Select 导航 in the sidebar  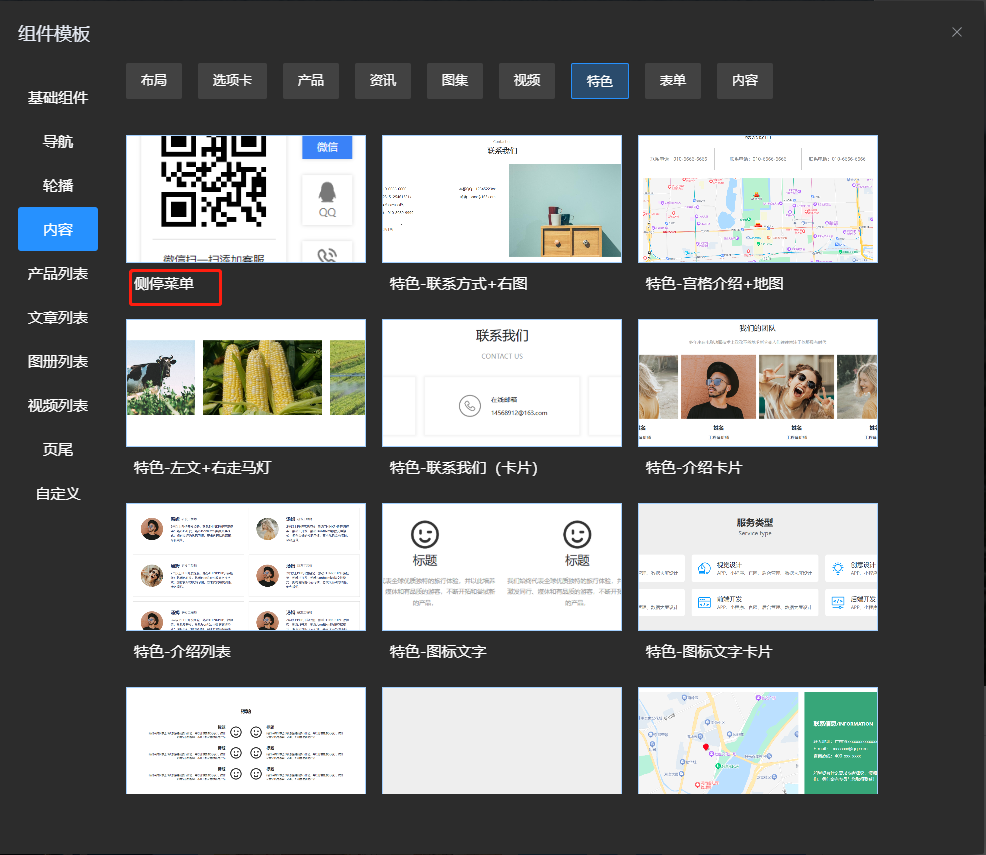[x=58, y=141]
